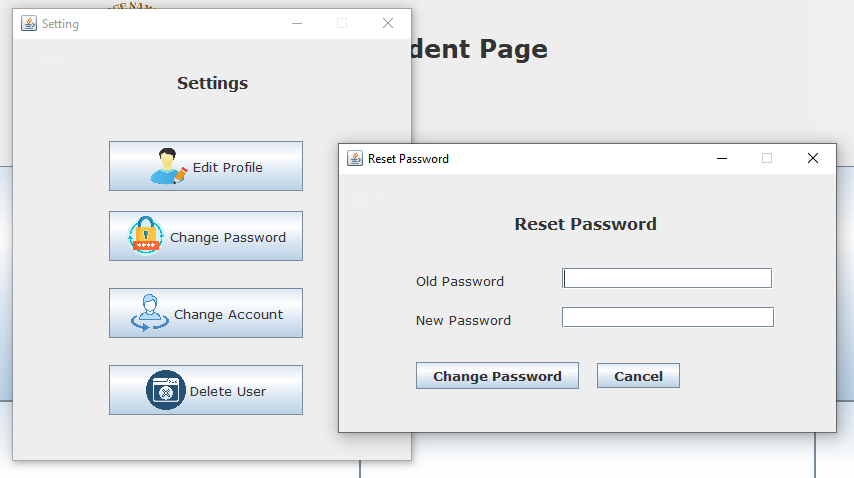Viewport: 854px width, 478px height.
Task: Open Edit Profile from Settings
Action: [x=206, y=166]
